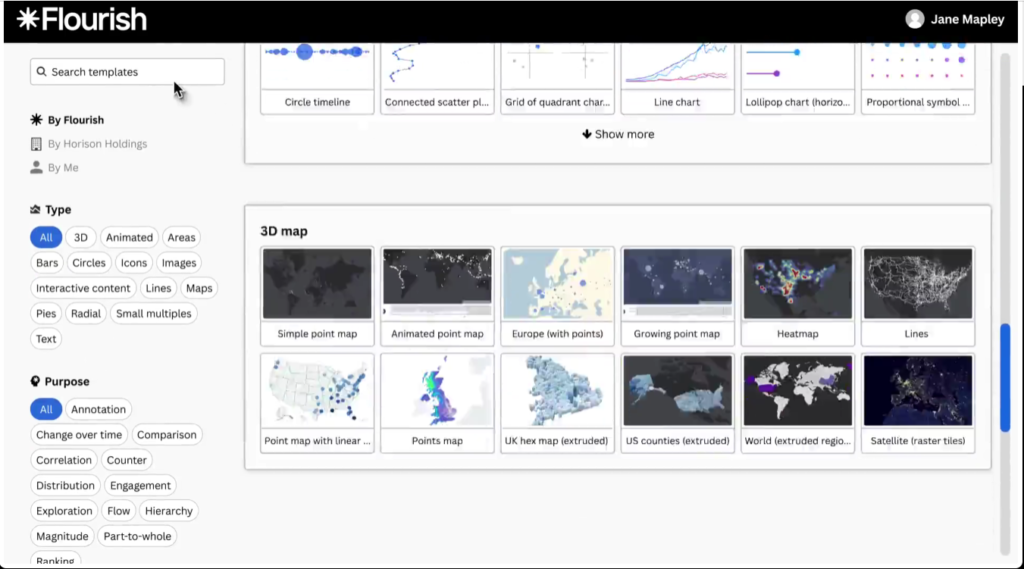Toggle the Images type filter
Screen dimensions: 1024x569
(x=179, y=263)
